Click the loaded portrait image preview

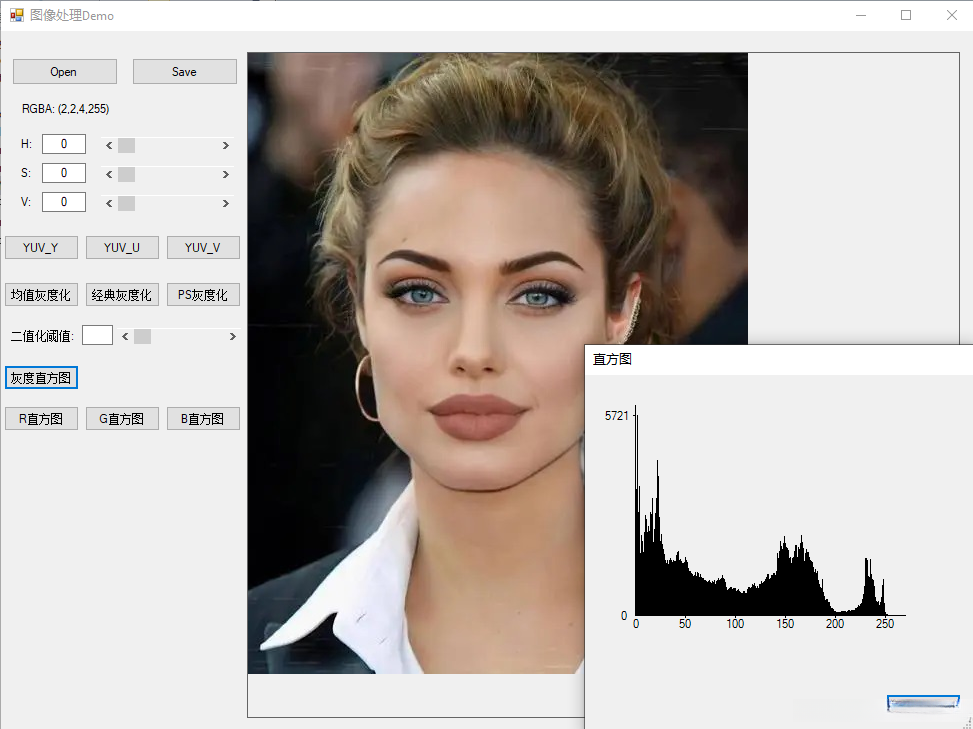tap(498, 363)
